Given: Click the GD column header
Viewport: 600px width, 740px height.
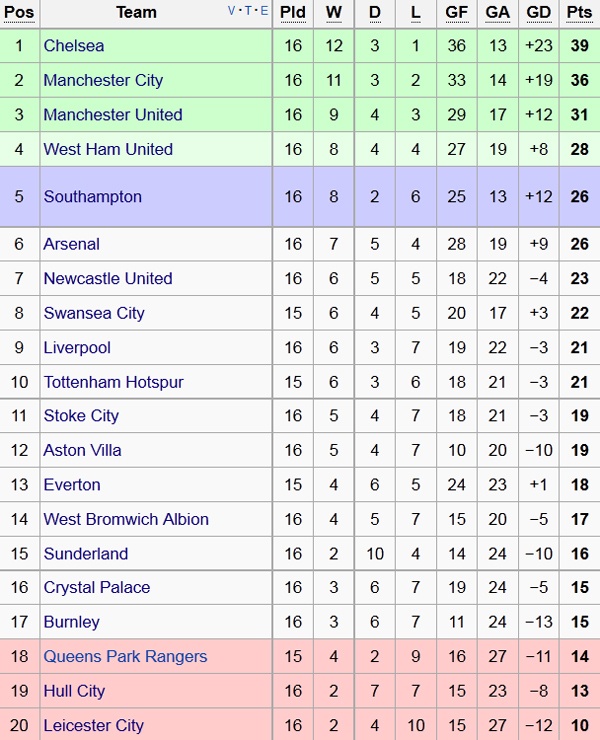Looking at the screenshot, I should pos(538,13).
